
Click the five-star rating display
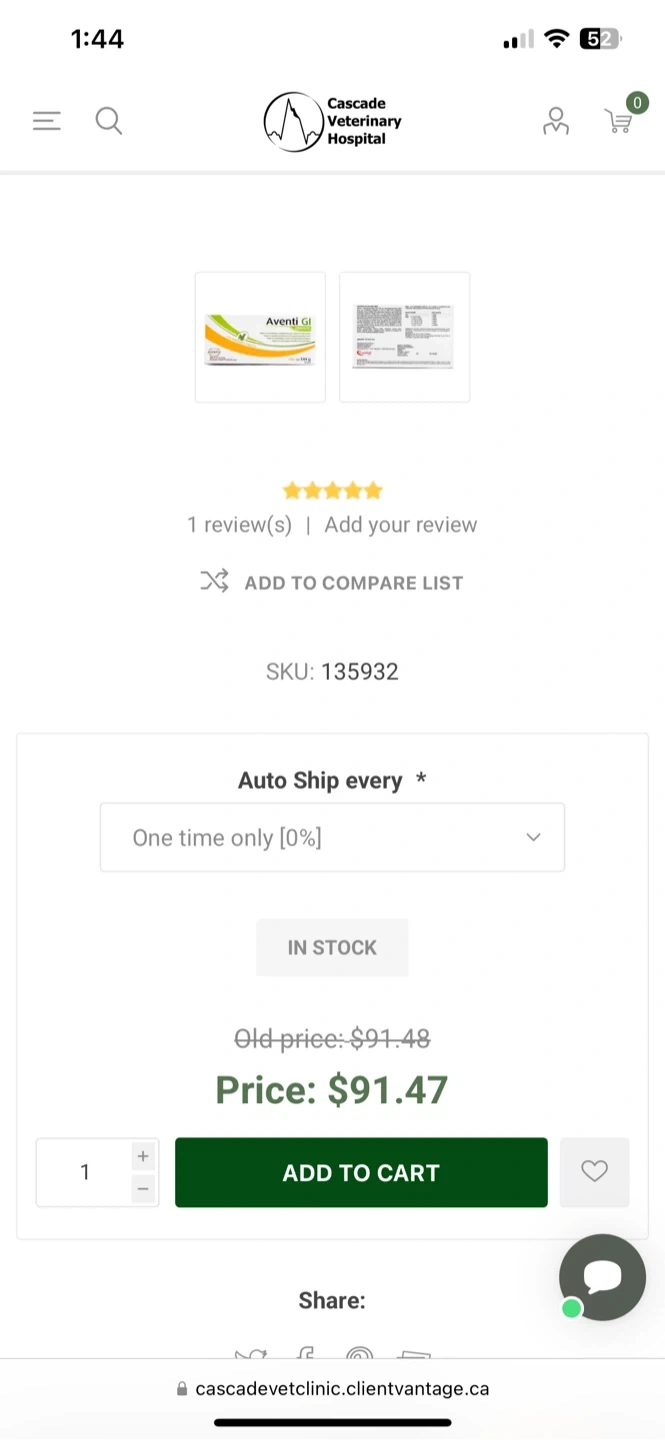coord(332,491)
